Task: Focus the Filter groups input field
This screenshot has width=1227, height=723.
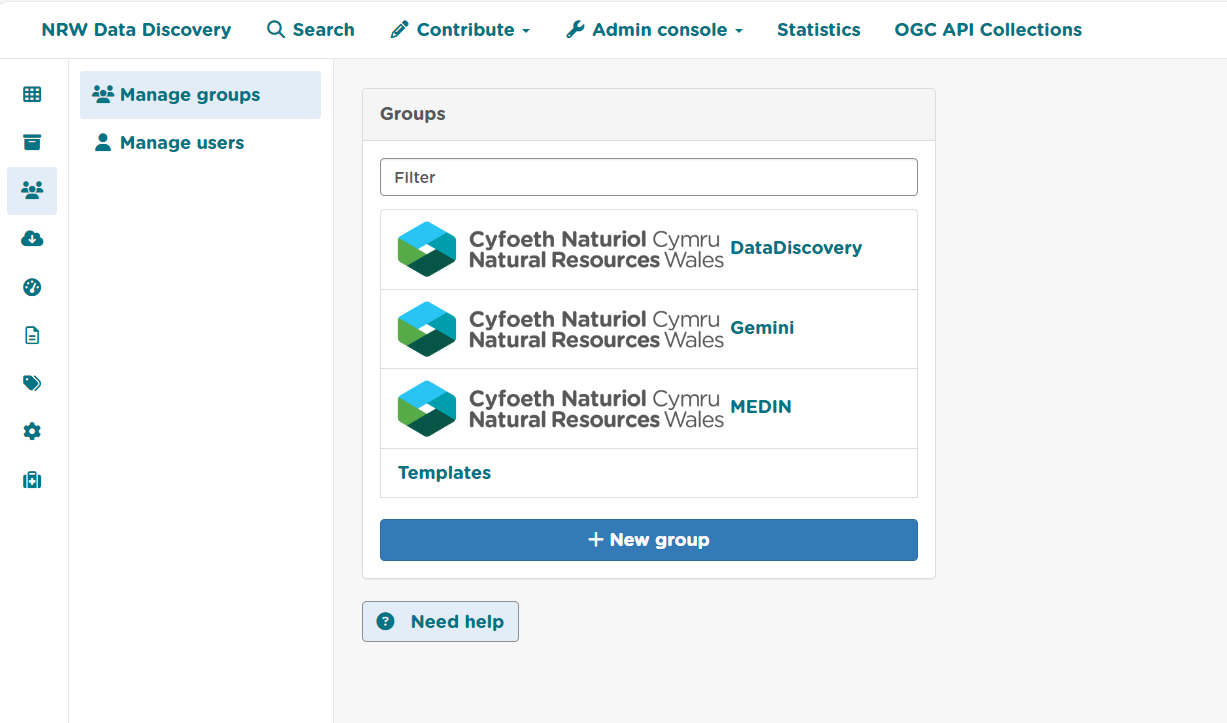Action: pyautogui.click(x=649, y=177)
